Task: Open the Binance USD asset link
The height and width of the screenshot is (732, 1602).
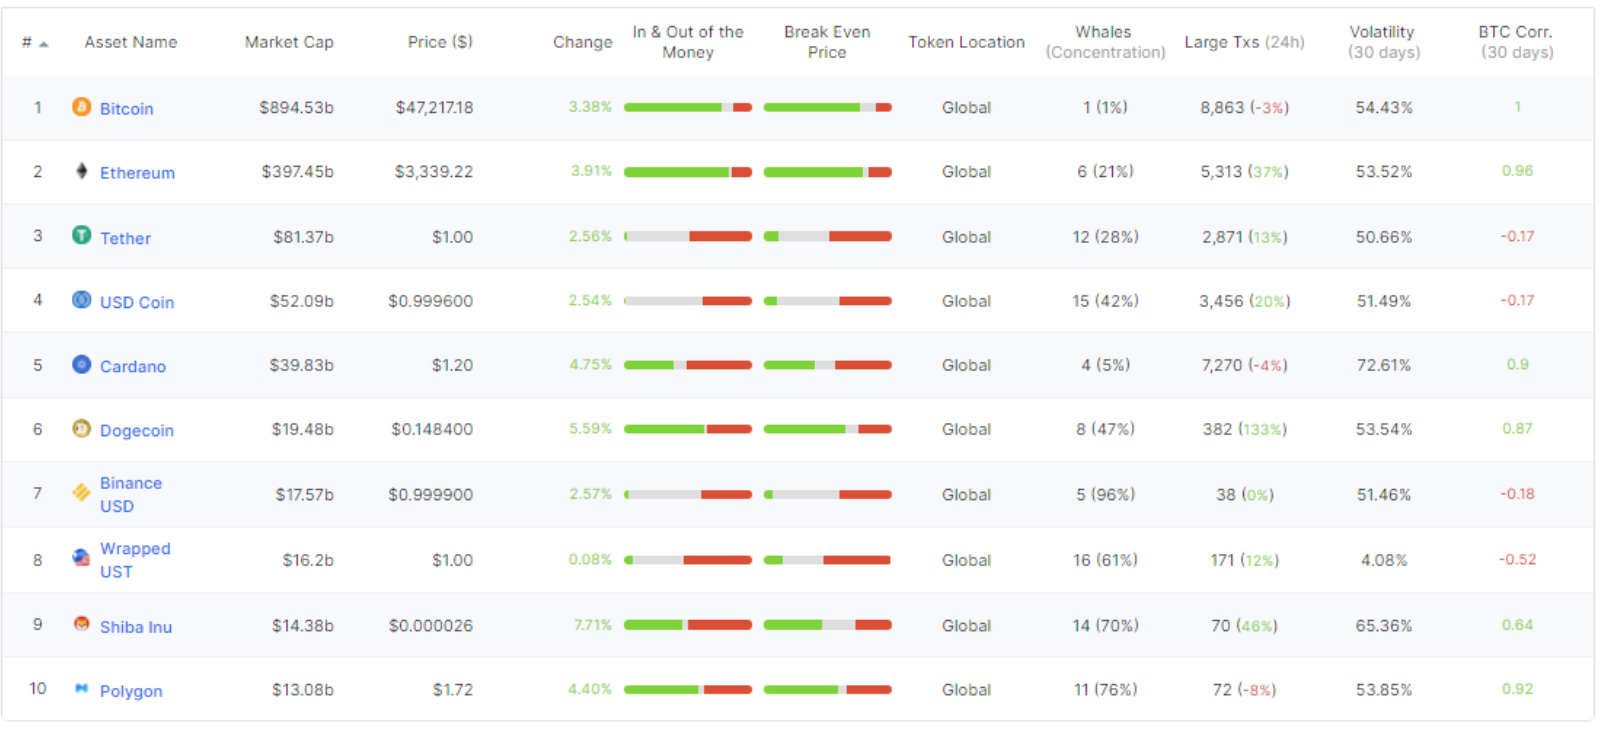Action: [131, 494]
